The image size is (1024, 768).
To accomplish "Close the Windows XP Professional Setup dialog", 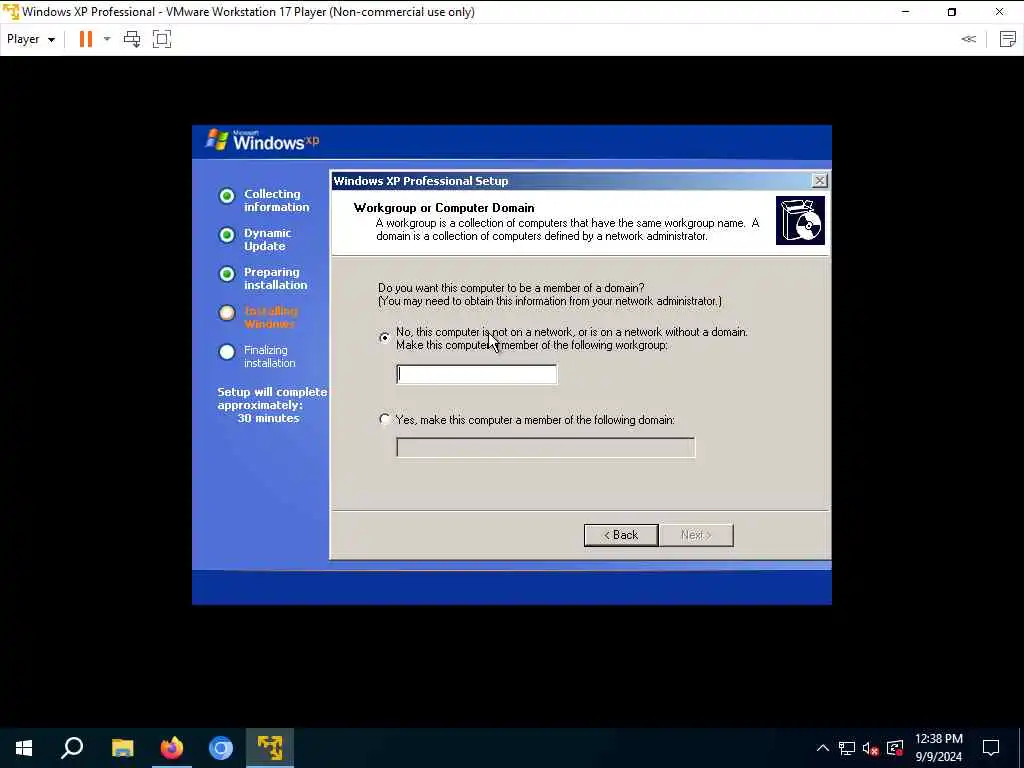I will tap(820, 181).
